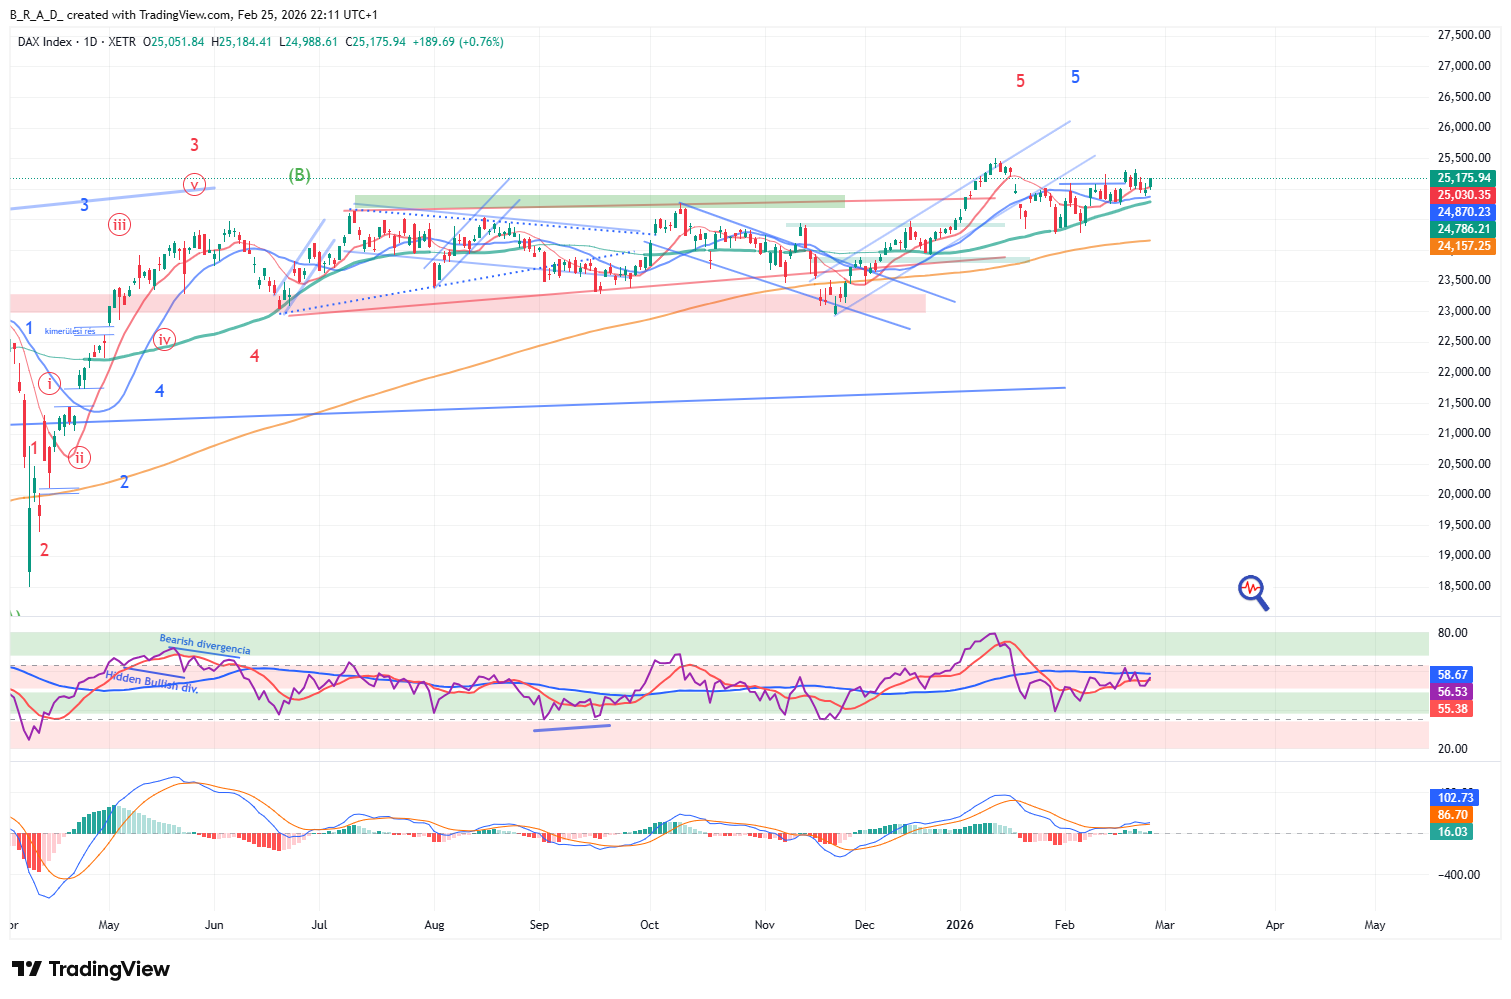Image resolution: width=1511 pixels, height=999 pixels.
Task: Select the circled wave i marker
Action: click(49, 383)
